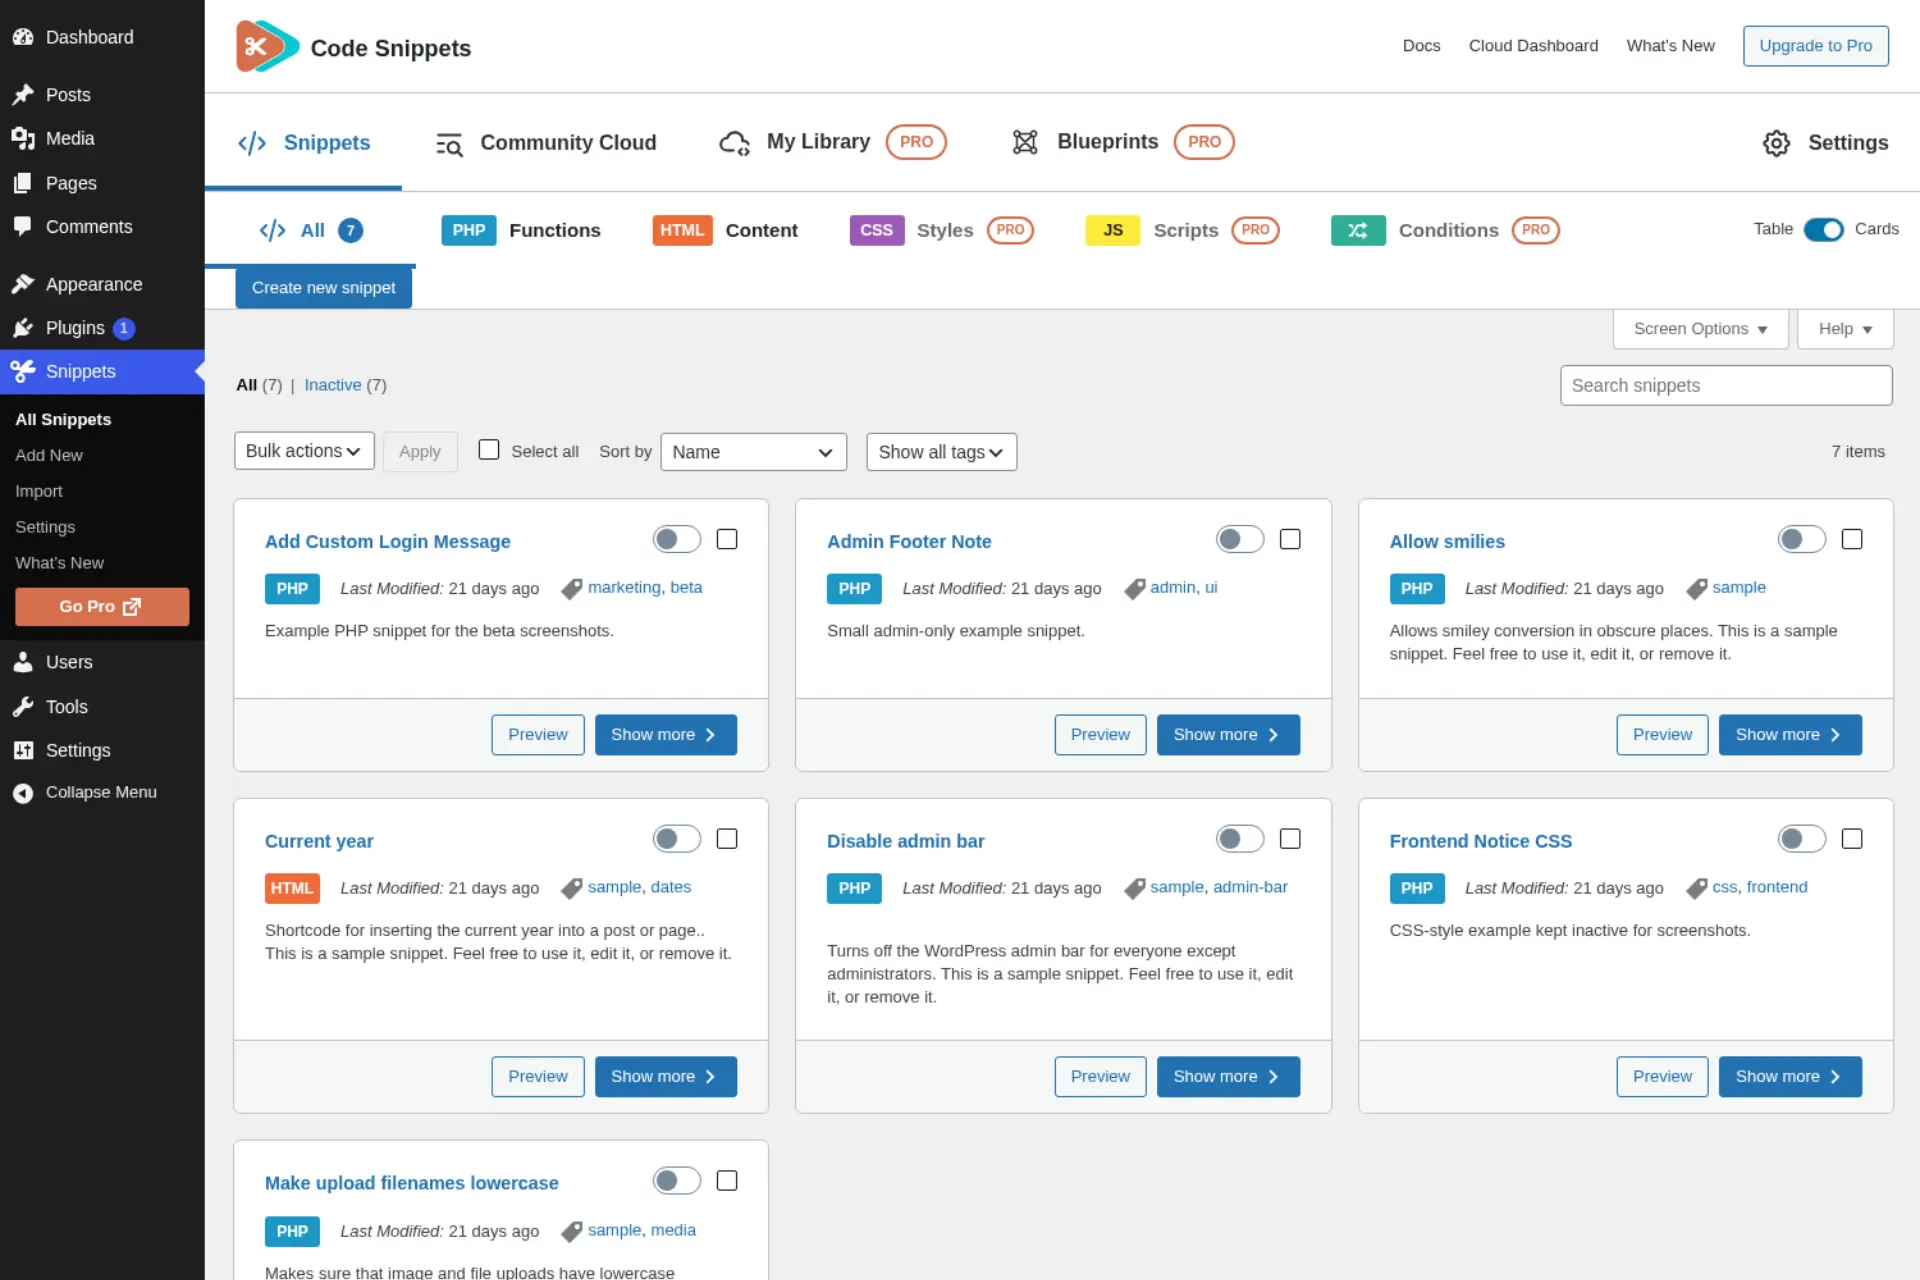
Task: Click the Plugins update count badge
Action: 124,328
